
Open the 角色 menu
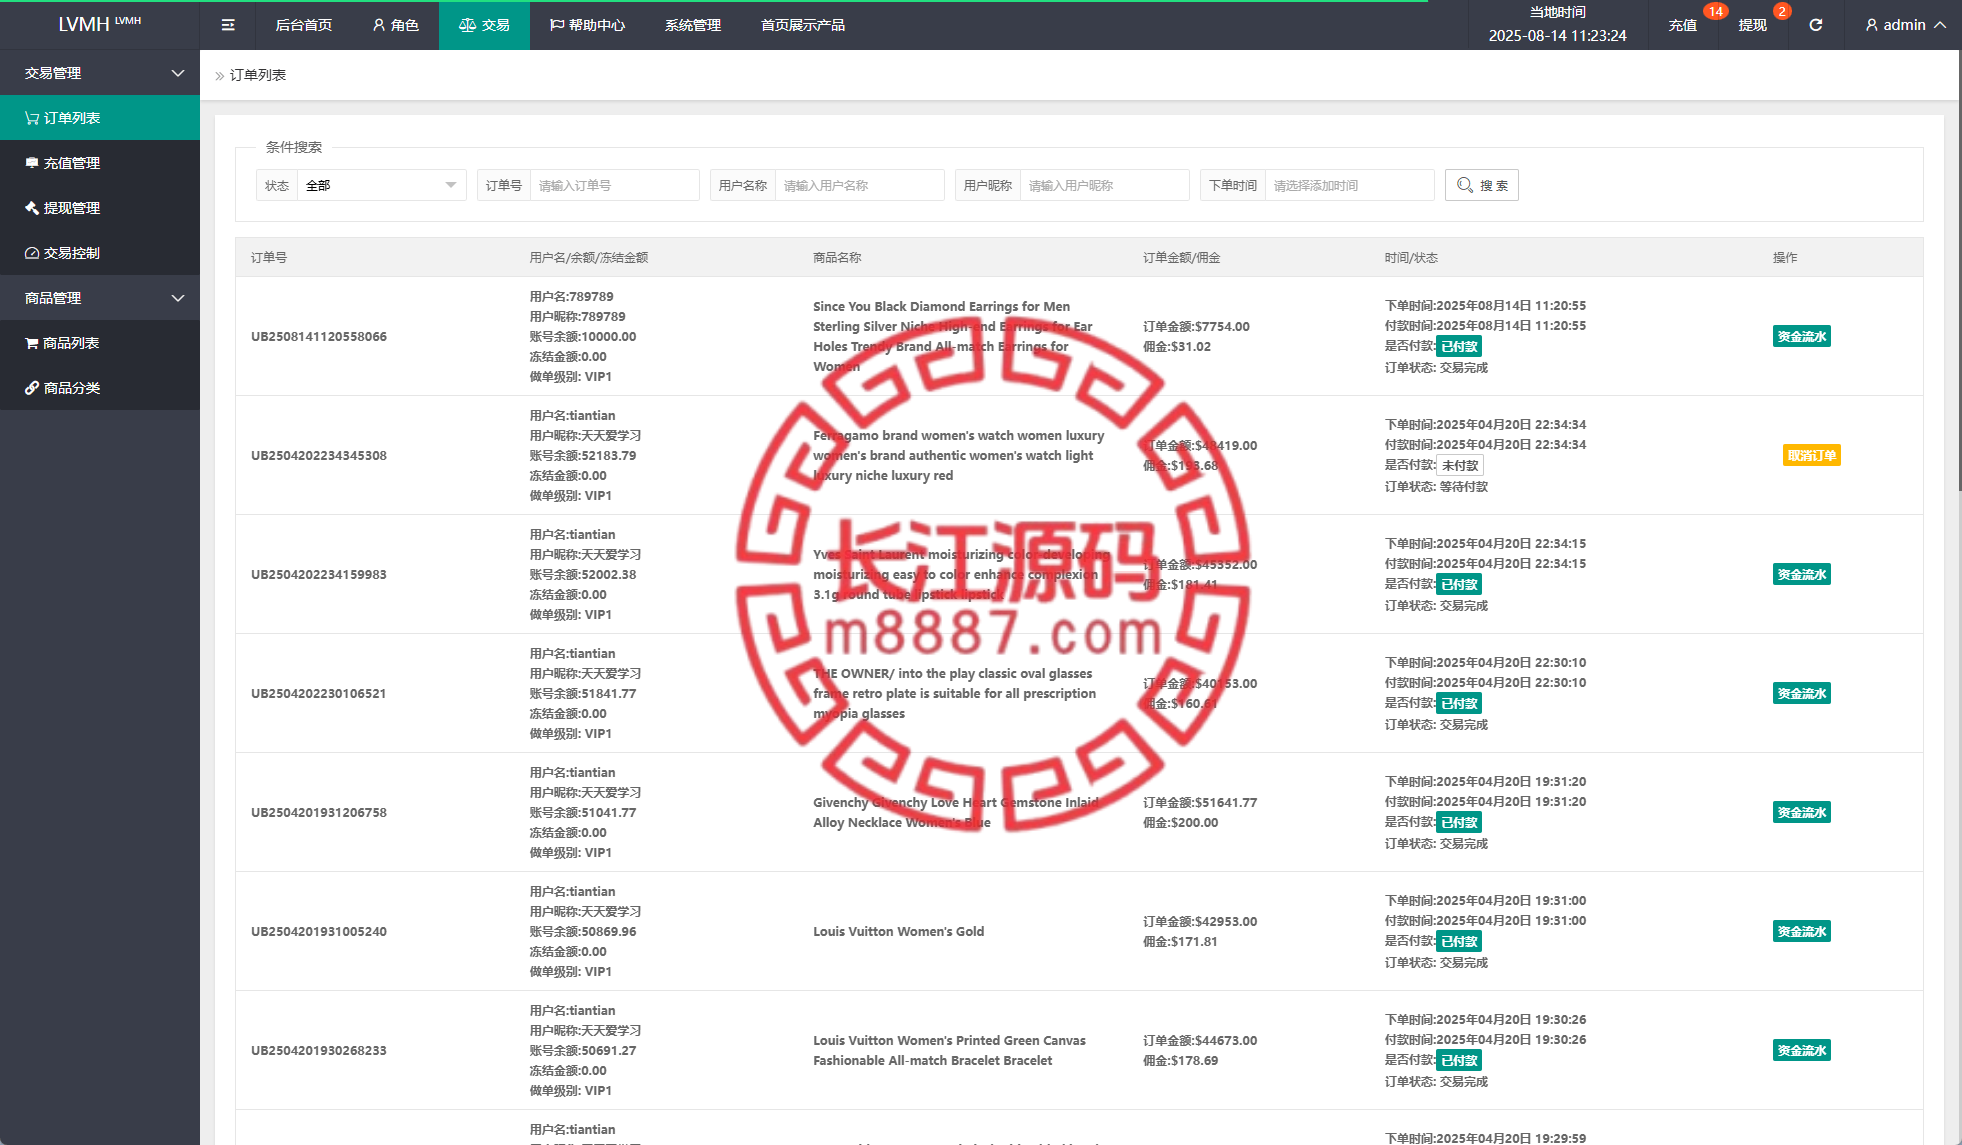(395, 25)
